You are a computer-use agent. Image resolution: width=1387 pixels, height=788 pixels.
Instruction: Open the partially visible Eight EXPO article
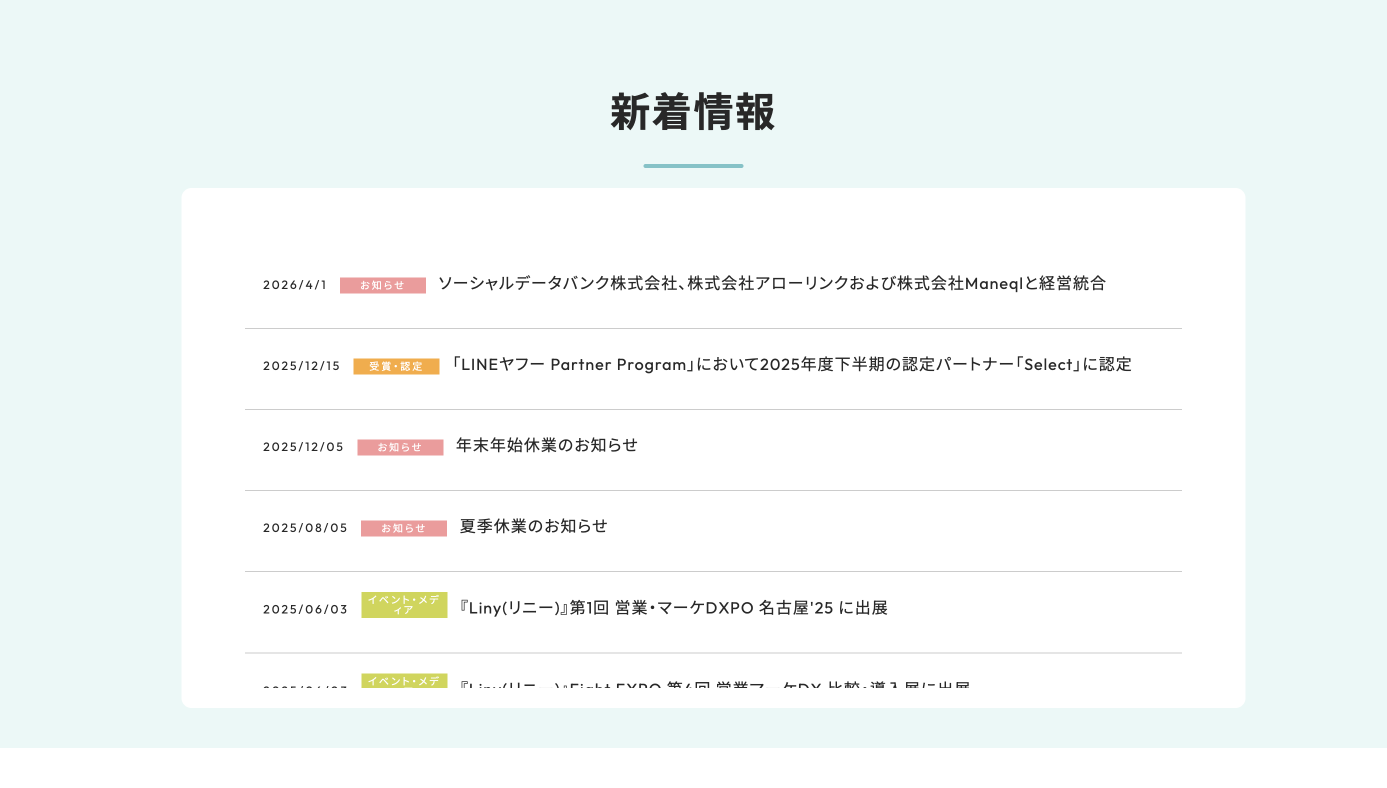click(714, 686)
